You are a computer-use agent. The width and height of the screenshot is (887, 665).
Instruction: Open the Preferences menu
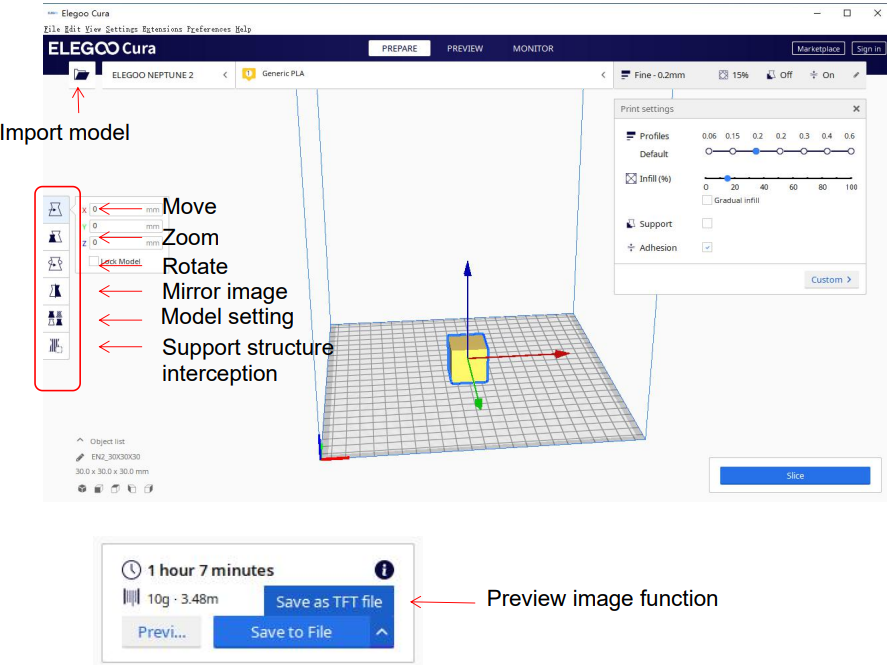(x=209, y=29)
